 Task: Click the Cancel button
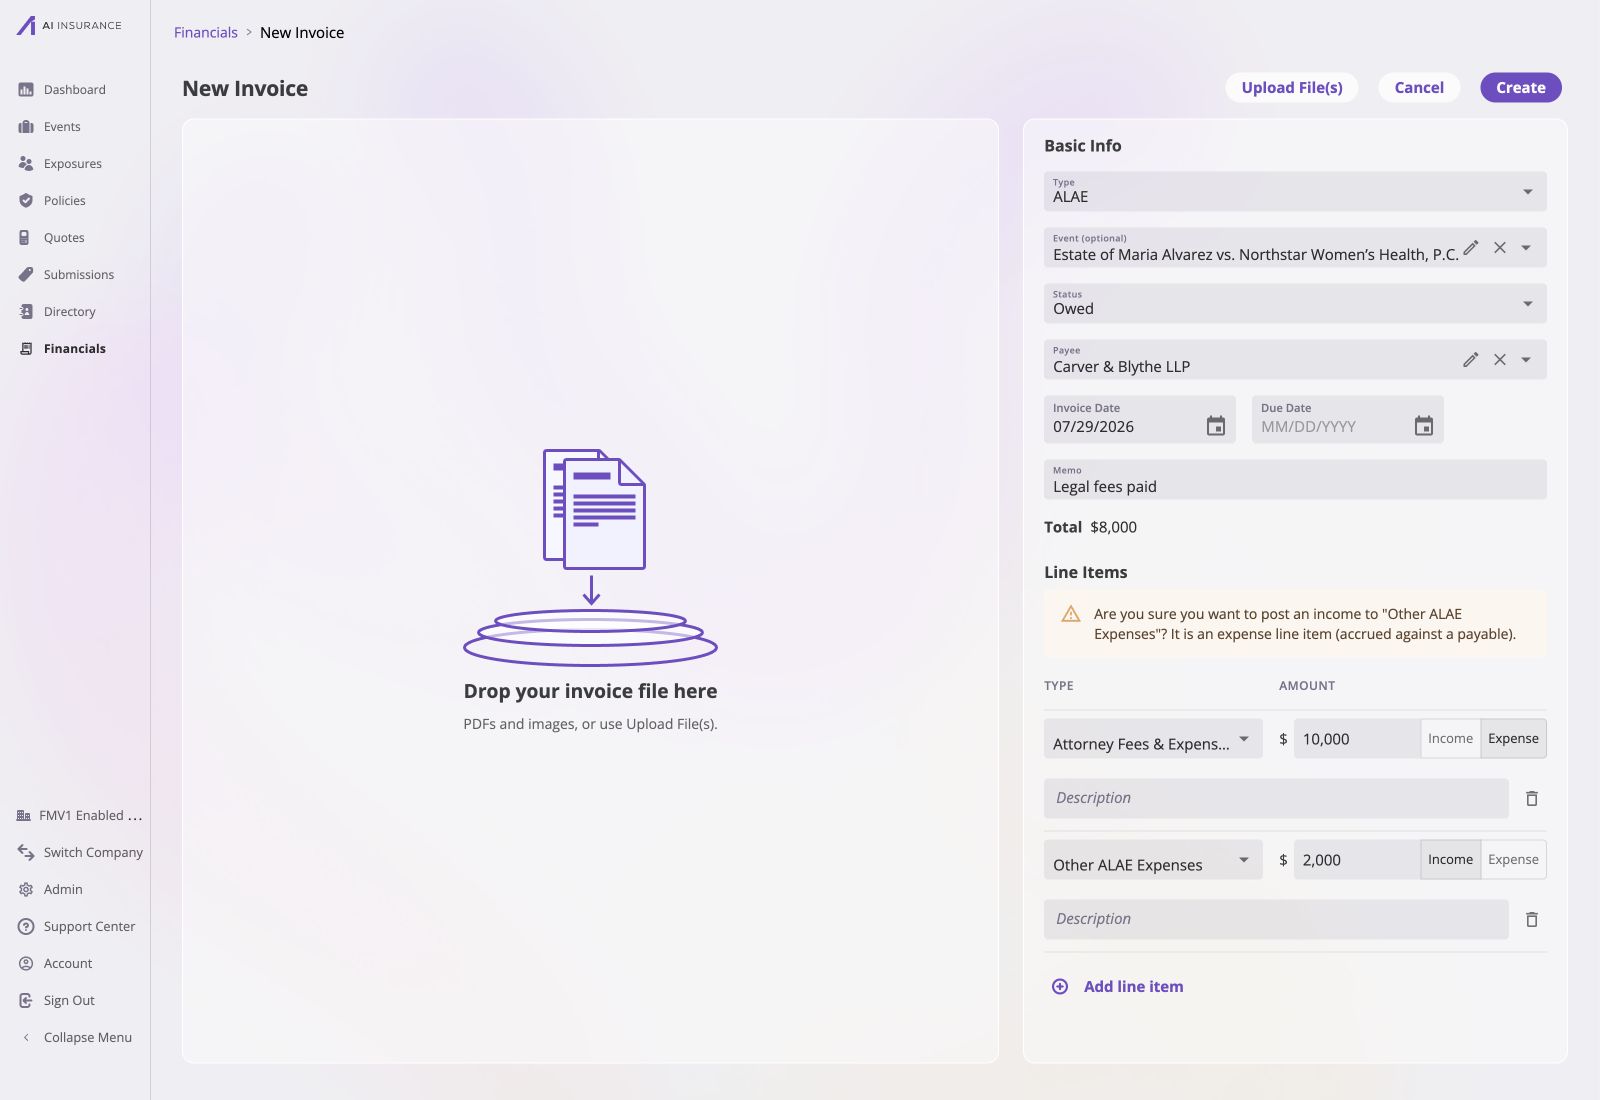(1419, 88)
